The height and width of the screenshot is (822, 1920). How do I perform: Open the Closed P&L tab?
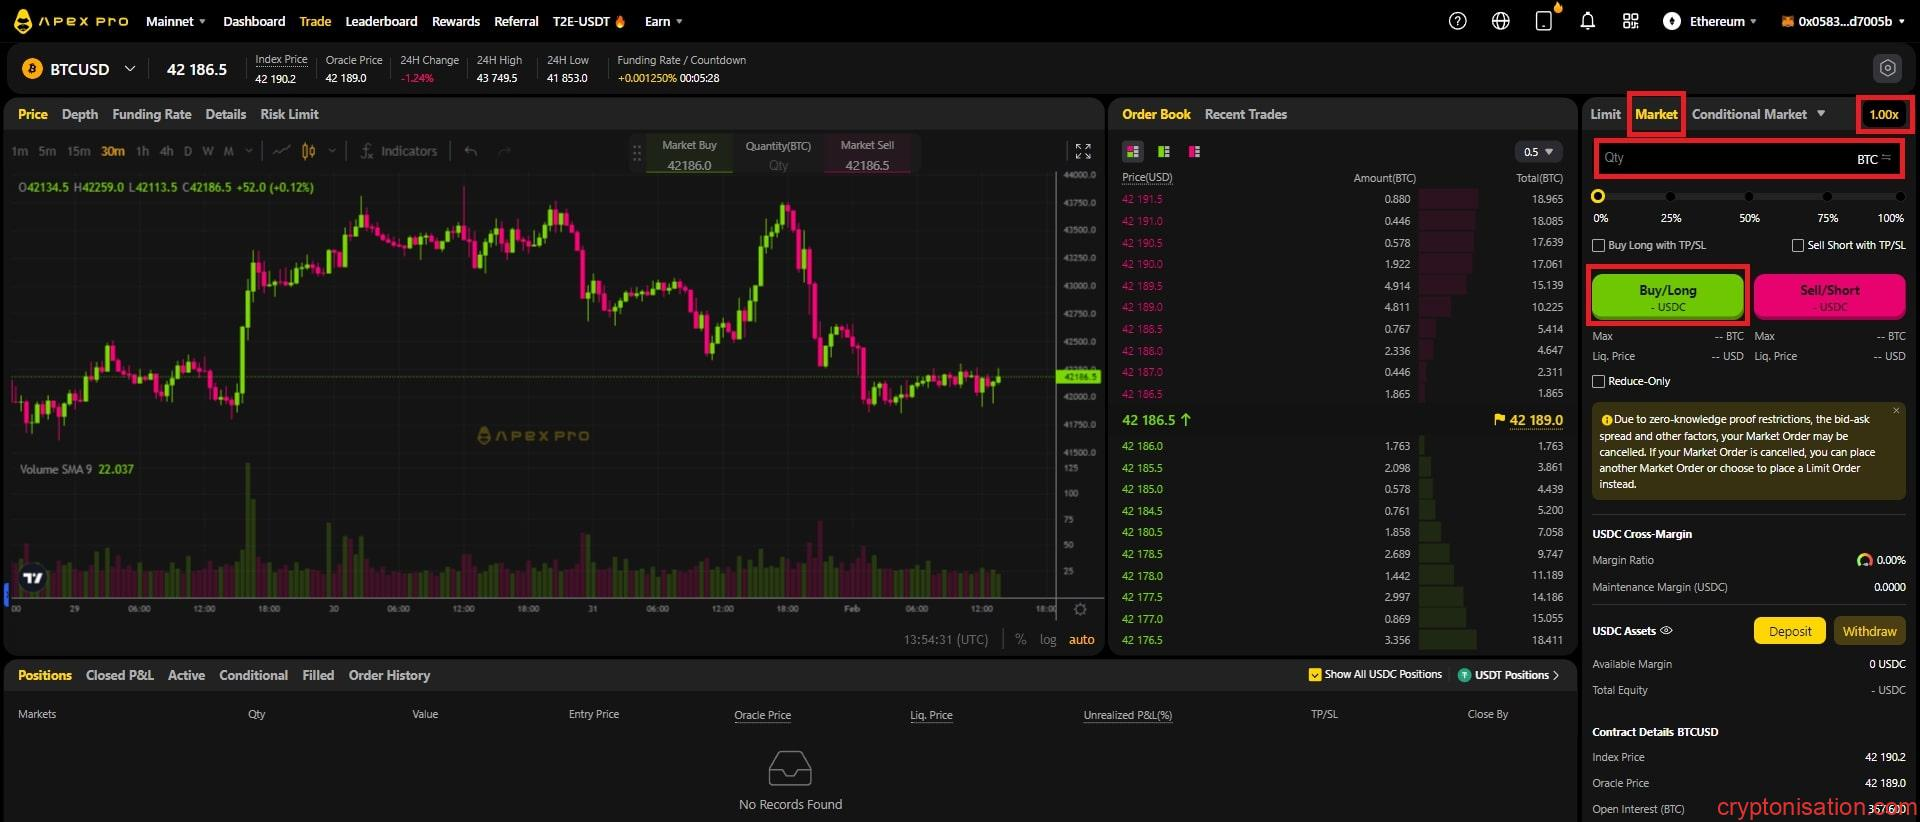(x=120, y=675)
